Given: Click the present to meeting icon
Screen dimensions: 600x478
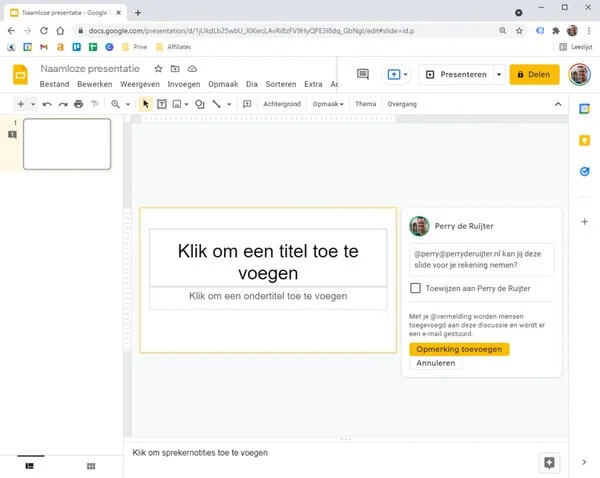Looking at the screenshot, I should tap(393, 74).
